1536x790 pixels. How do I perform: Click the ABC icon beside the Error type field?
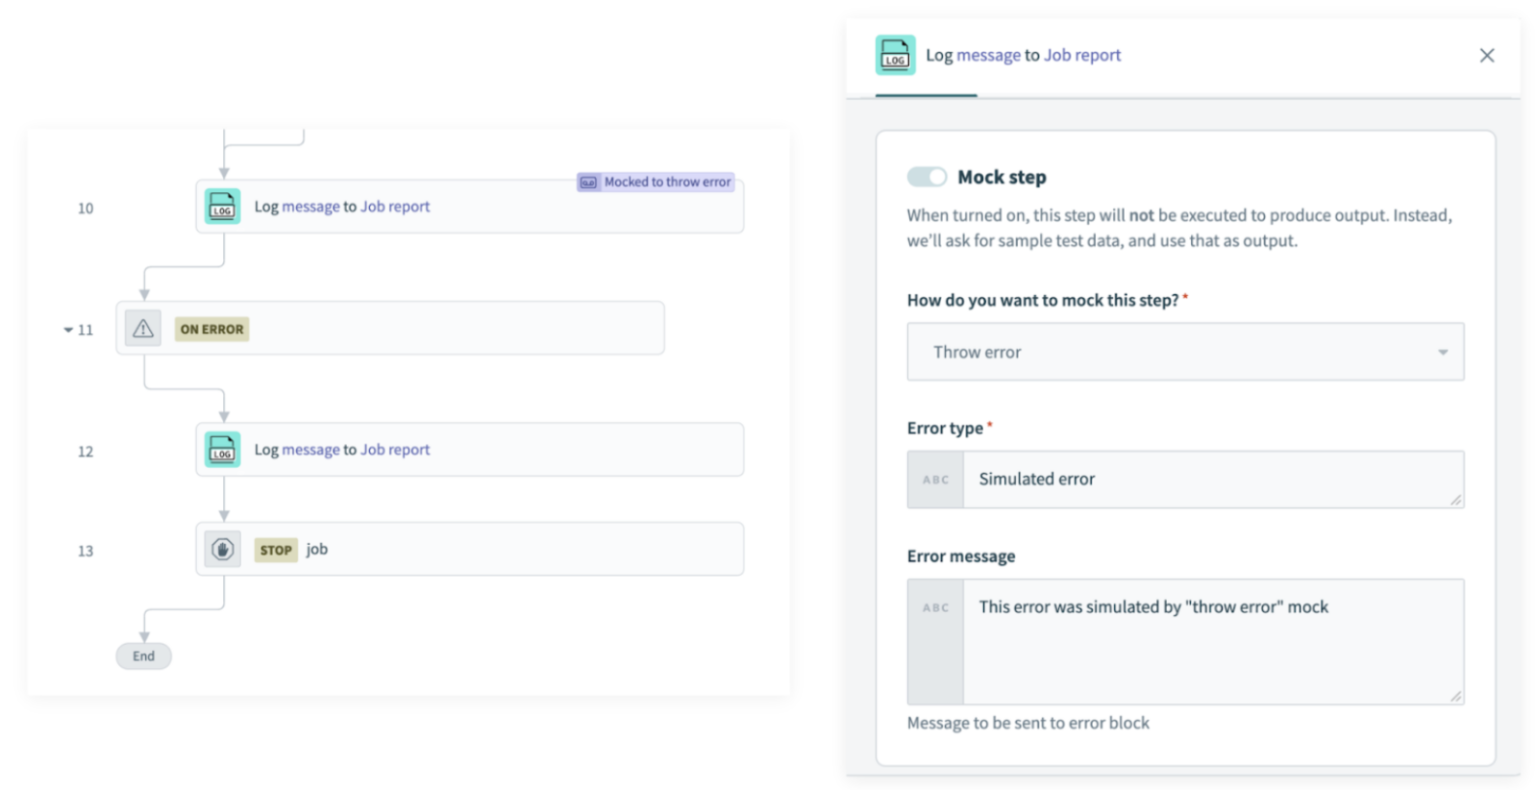point(936,479)
